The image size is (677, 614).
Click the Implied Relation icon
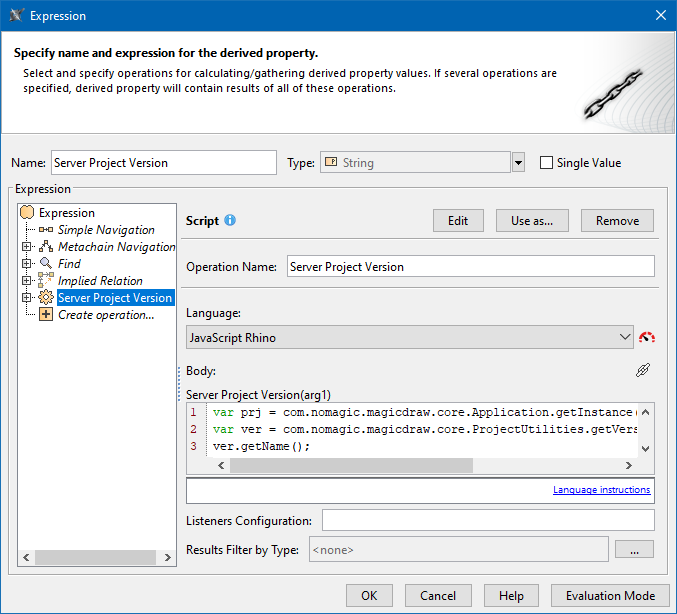click(x=46, y=281)
